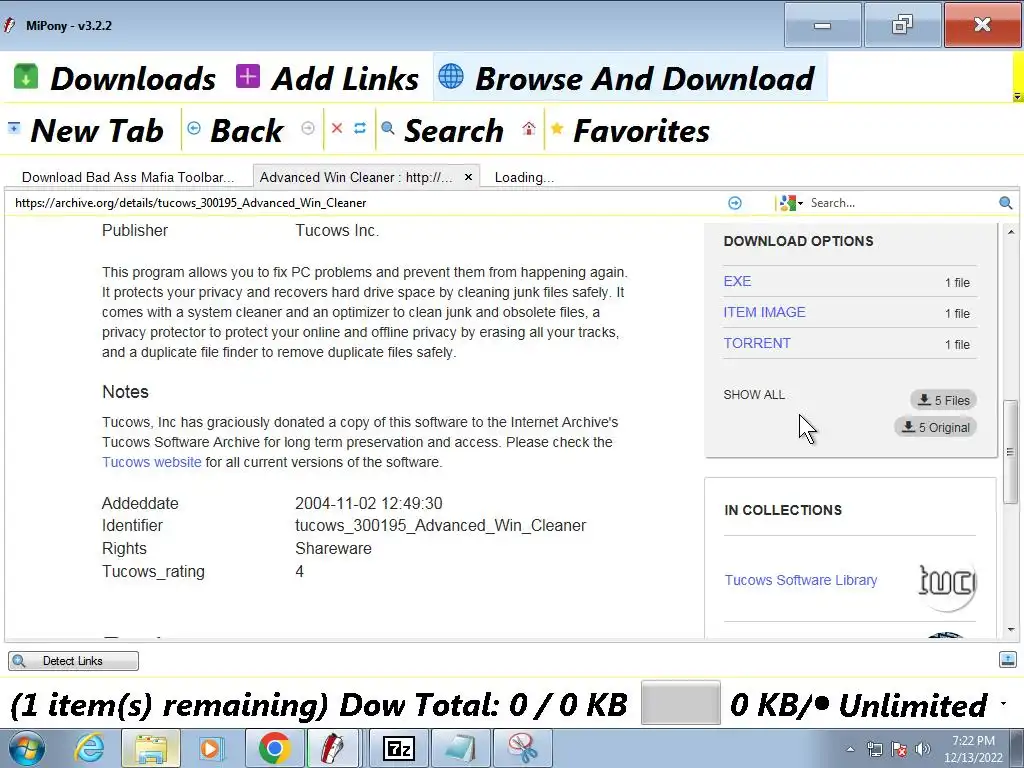Switch to the Loading... tab
Image resolution: width=1024 pixels, height=768 pixels.
click(524, 177)
